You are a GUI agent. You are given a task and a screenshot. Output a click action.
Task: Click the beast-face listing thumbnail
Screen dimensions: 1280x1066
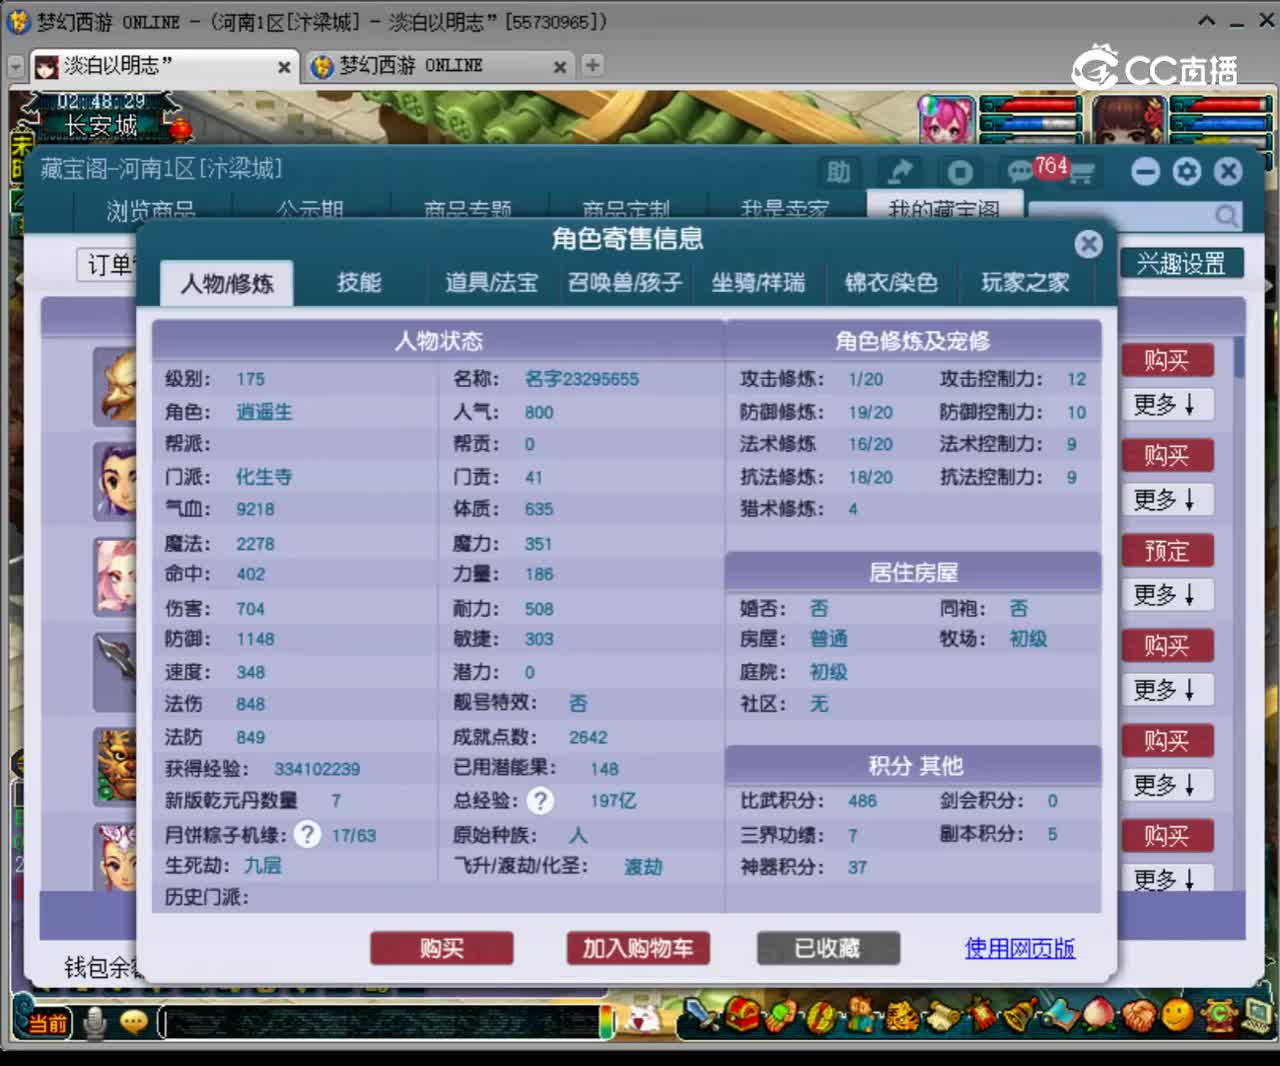pos(116,766)
